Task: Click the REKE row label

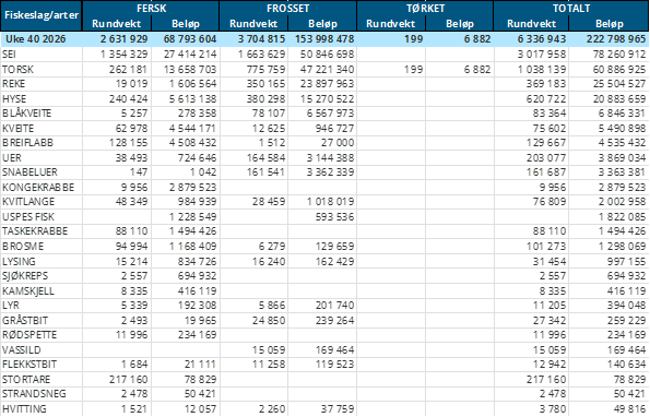Action: [14, 84]
